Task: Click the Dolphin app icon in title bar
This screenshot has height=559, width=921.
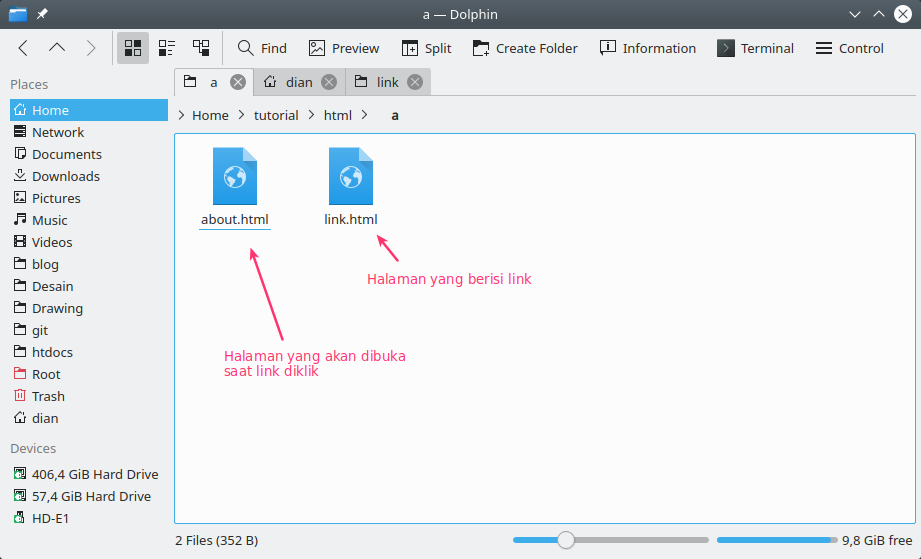Action: pos(18,14)
